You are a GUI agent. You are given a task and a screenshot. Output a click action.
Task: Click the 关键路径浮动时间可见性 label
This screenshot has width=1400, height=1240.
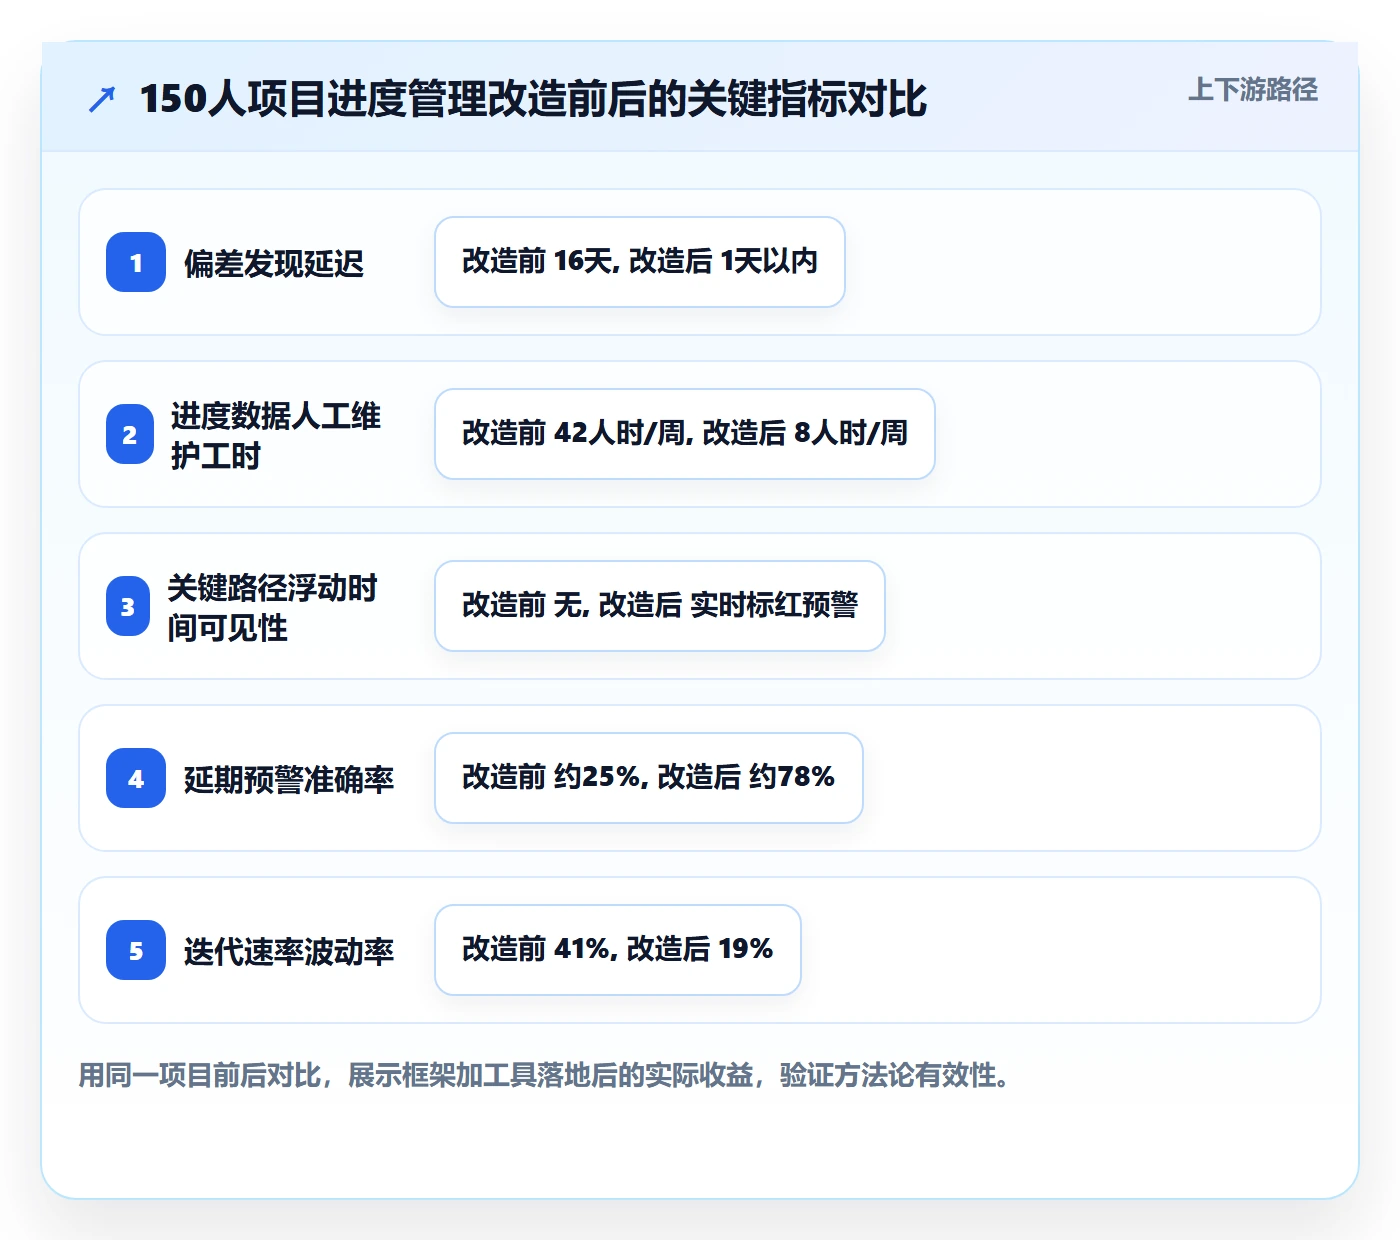(x=272, y=607)
